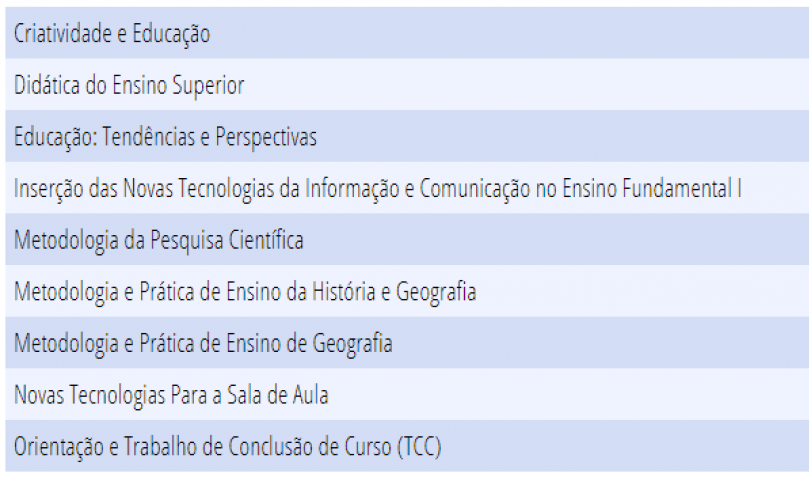This screenshot has height=477, width=809.
Task: Click the word 'História' in the Metodologia row
Action: (x=344, y=291)
